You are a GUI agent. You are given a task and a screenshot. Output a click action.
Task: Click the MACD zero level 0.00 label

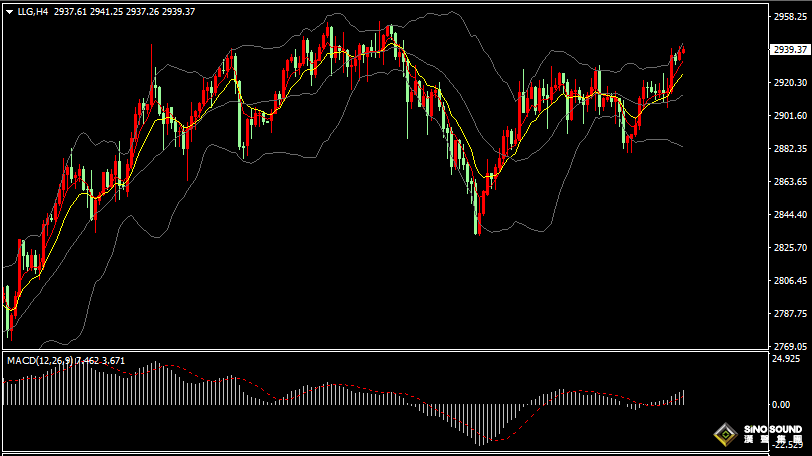(782, 404)
